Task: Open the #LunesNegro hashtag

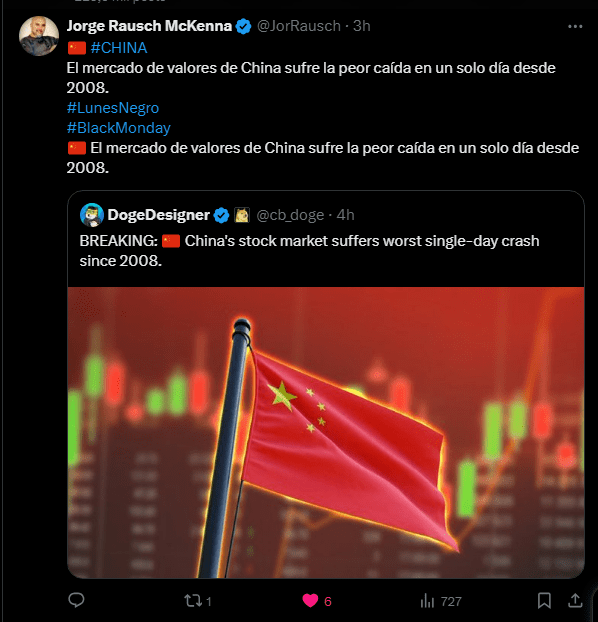Action: pos(113,108)
